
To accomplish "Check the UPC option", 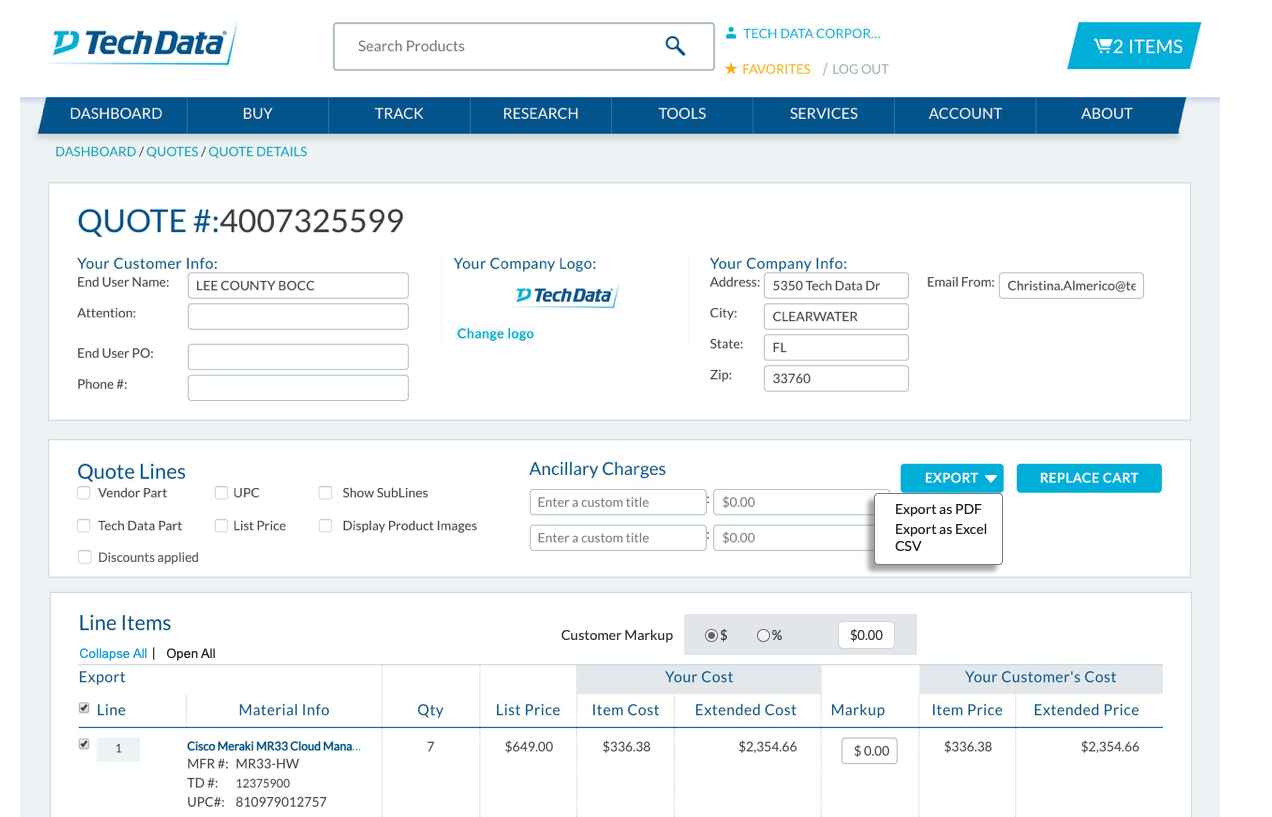I will click(x=221, y=493).
